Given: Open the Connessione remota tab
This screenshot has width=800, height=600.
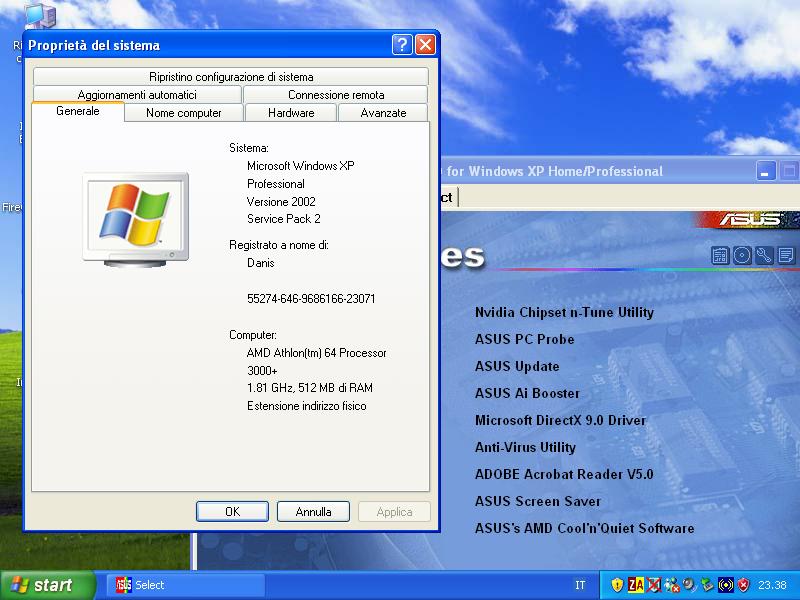Looking at the screenshot, I should 336,94.
